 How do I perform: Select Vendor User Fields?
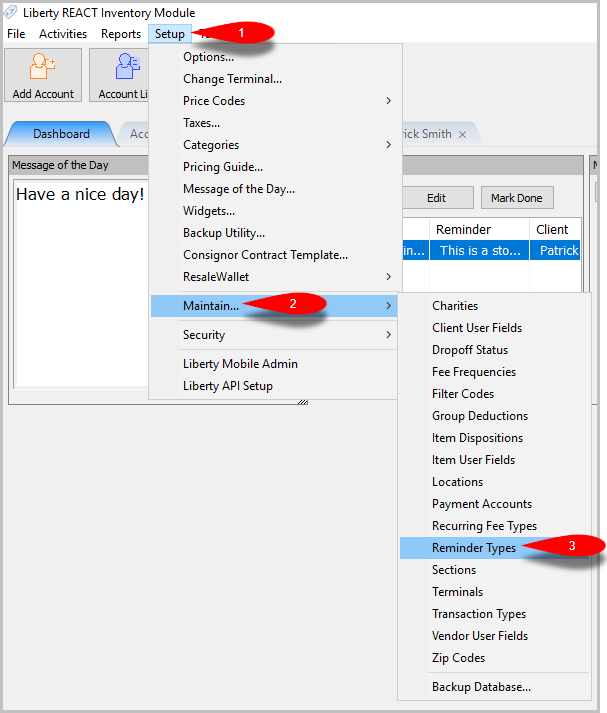[x=480, y=636]
